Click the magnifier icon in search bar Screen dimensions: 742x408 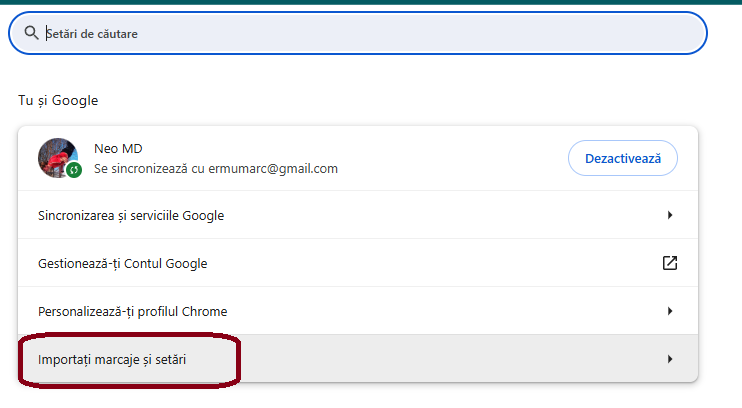tap(30, 33)
